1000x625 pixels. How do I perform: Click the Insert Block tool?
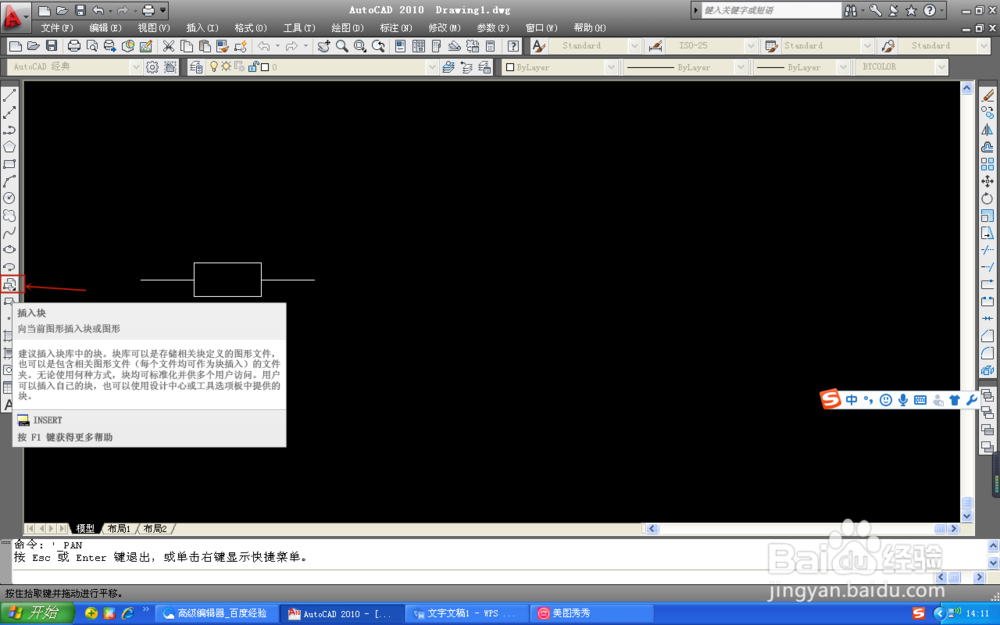(x=10, y=284)
